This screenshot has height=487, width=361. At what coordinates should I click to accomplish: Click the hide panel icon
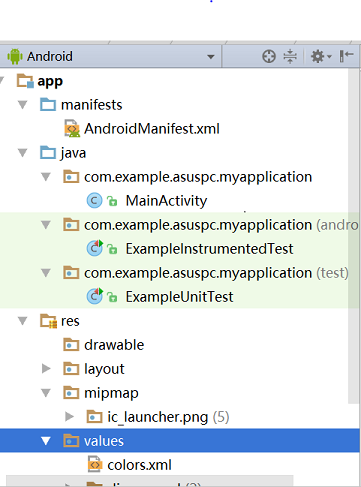tap(347, 56)
